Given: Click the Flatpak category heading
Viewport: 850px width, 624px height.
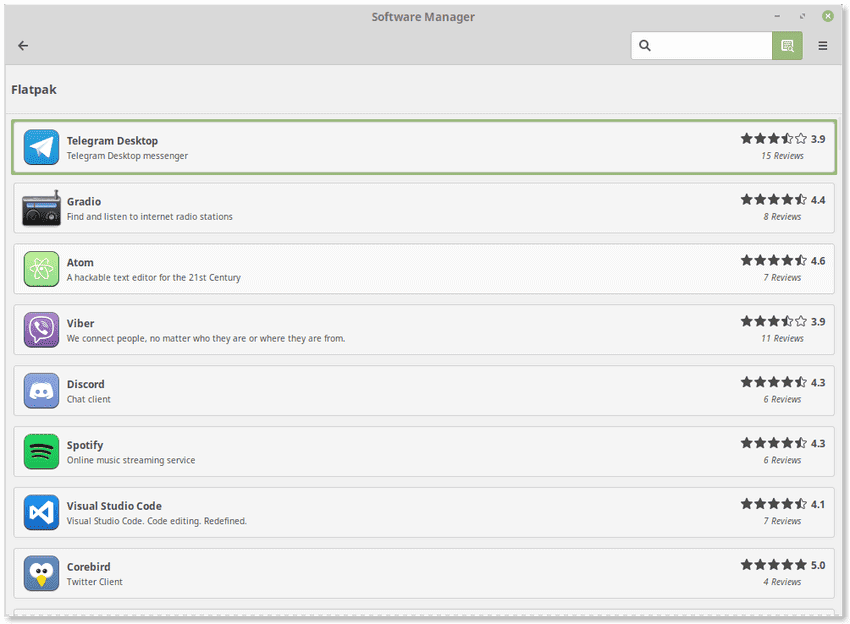Looking at the screenshot, I should click(x=34, y=90).
